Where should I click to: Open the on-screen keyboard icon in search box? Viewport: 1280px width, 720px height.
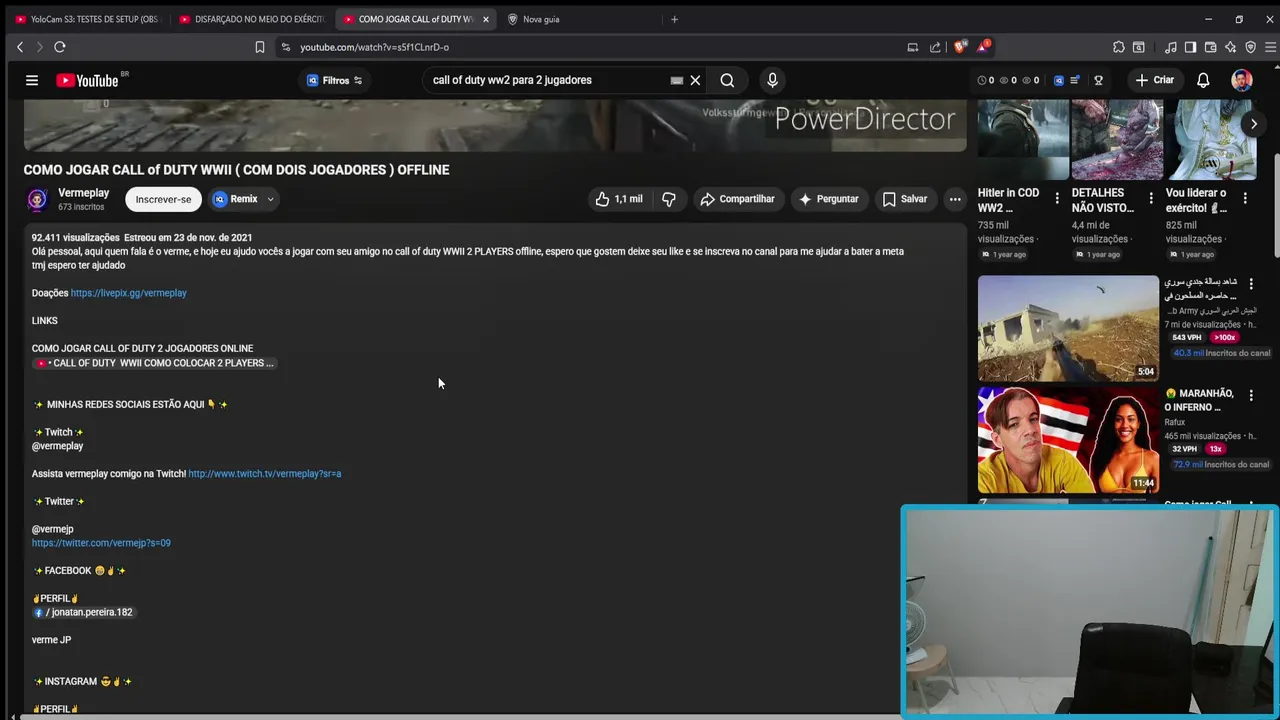pos(677,80)
